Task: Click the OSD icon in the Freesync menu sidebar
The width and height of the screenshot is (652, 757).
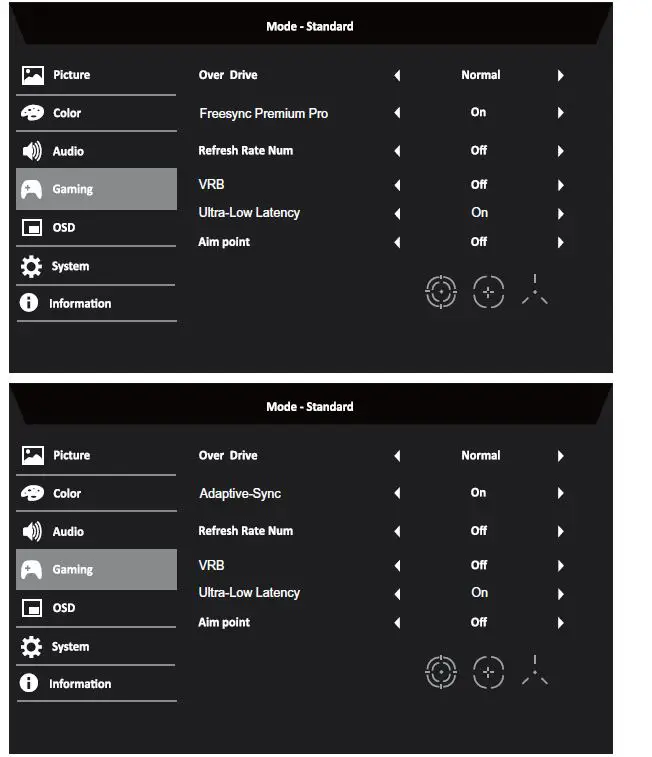Action: (x=32, y=228)
